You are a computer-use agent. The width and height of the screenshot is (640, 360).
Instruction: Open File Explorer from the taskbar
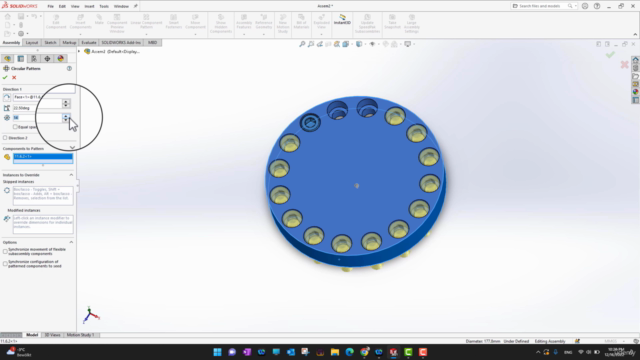[335, 352]
